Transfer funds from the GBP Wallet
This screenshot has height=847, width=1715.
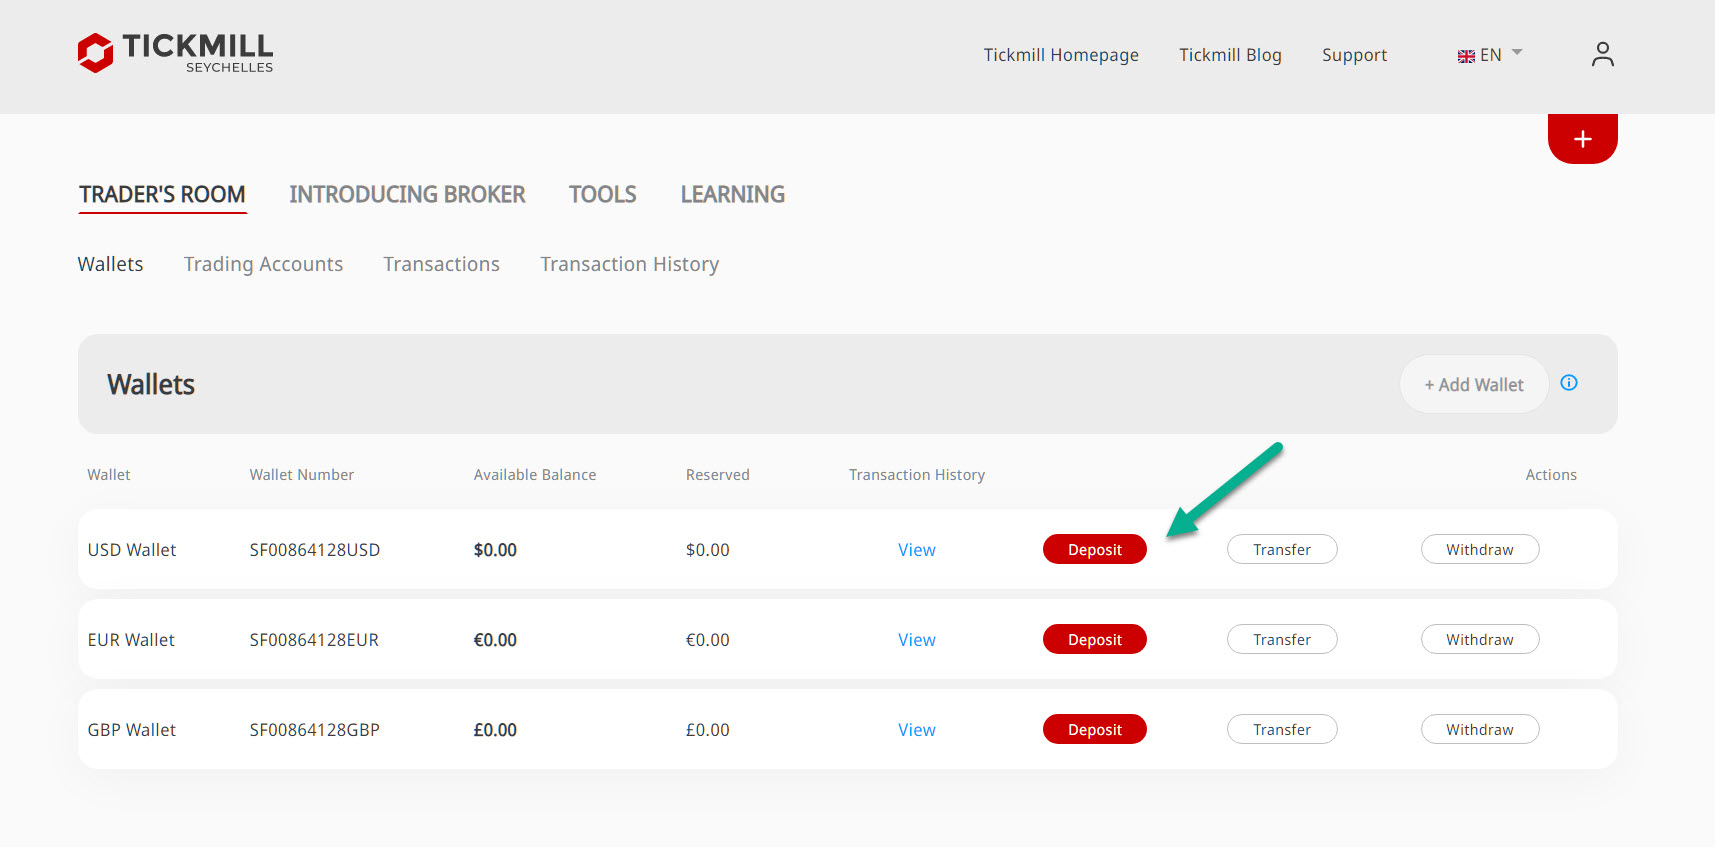pyautogui.click(x=1282, y=729)
